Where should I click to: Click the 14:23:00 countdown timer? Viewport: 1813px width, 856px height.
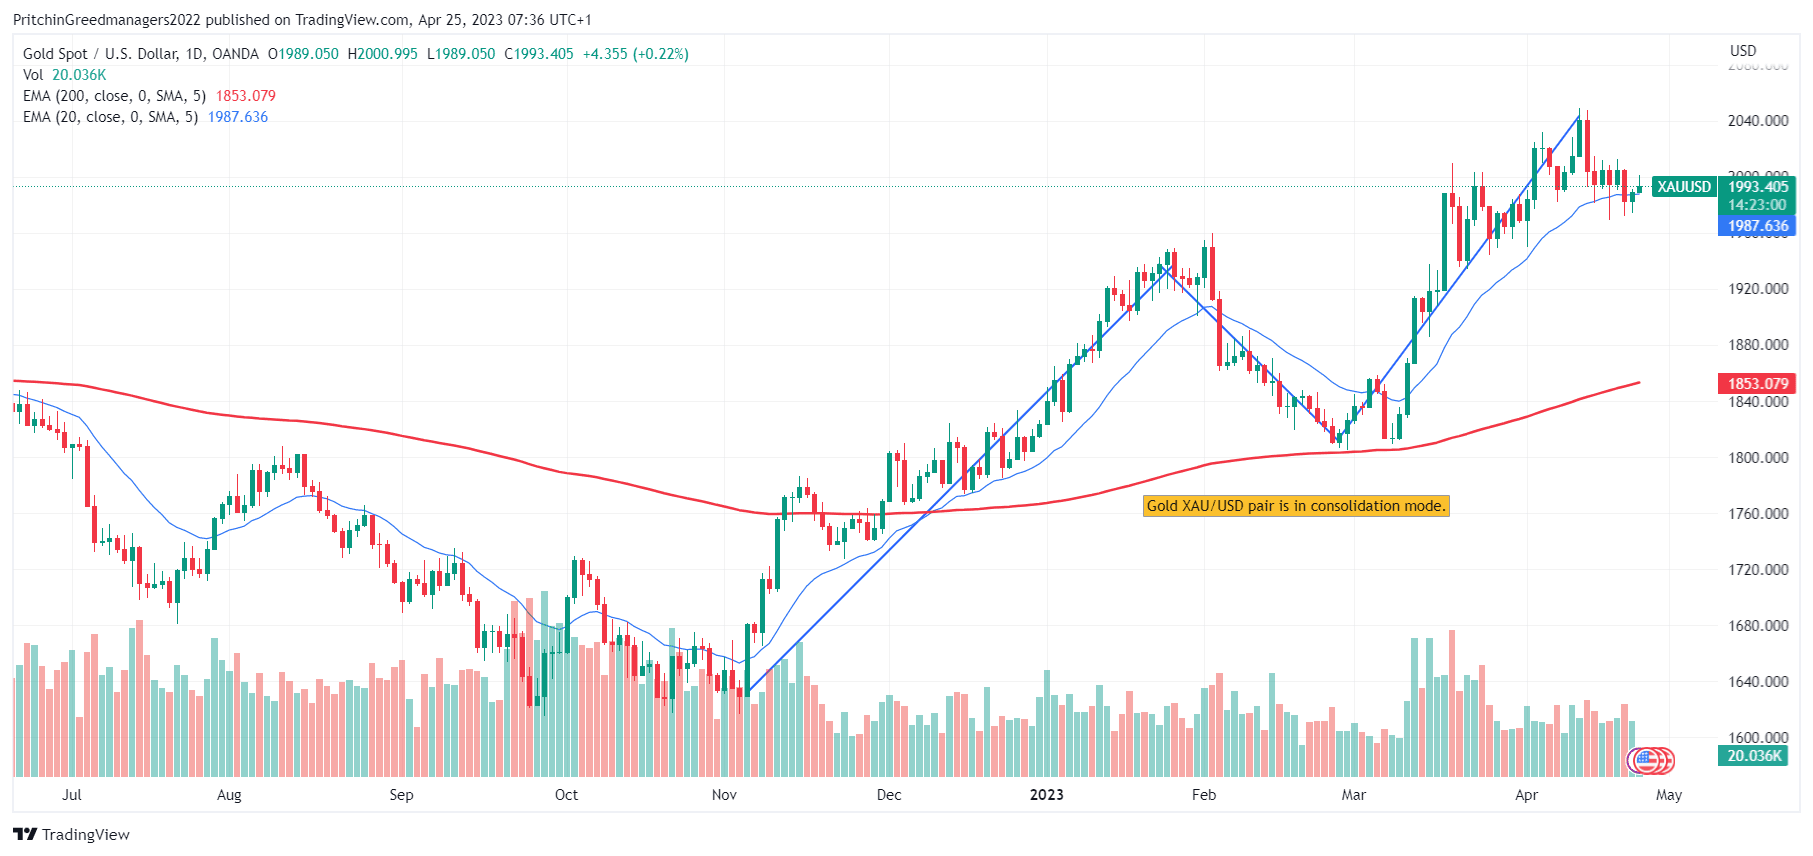[x=1758, y=205]
